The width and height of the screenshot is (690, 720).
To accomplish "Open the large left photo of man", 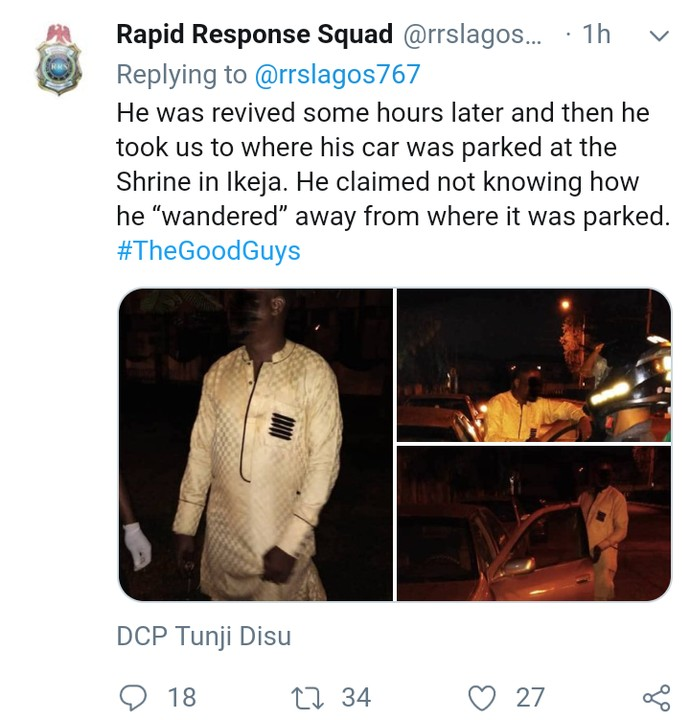I will pyautogui.click(x=256, y=444).
